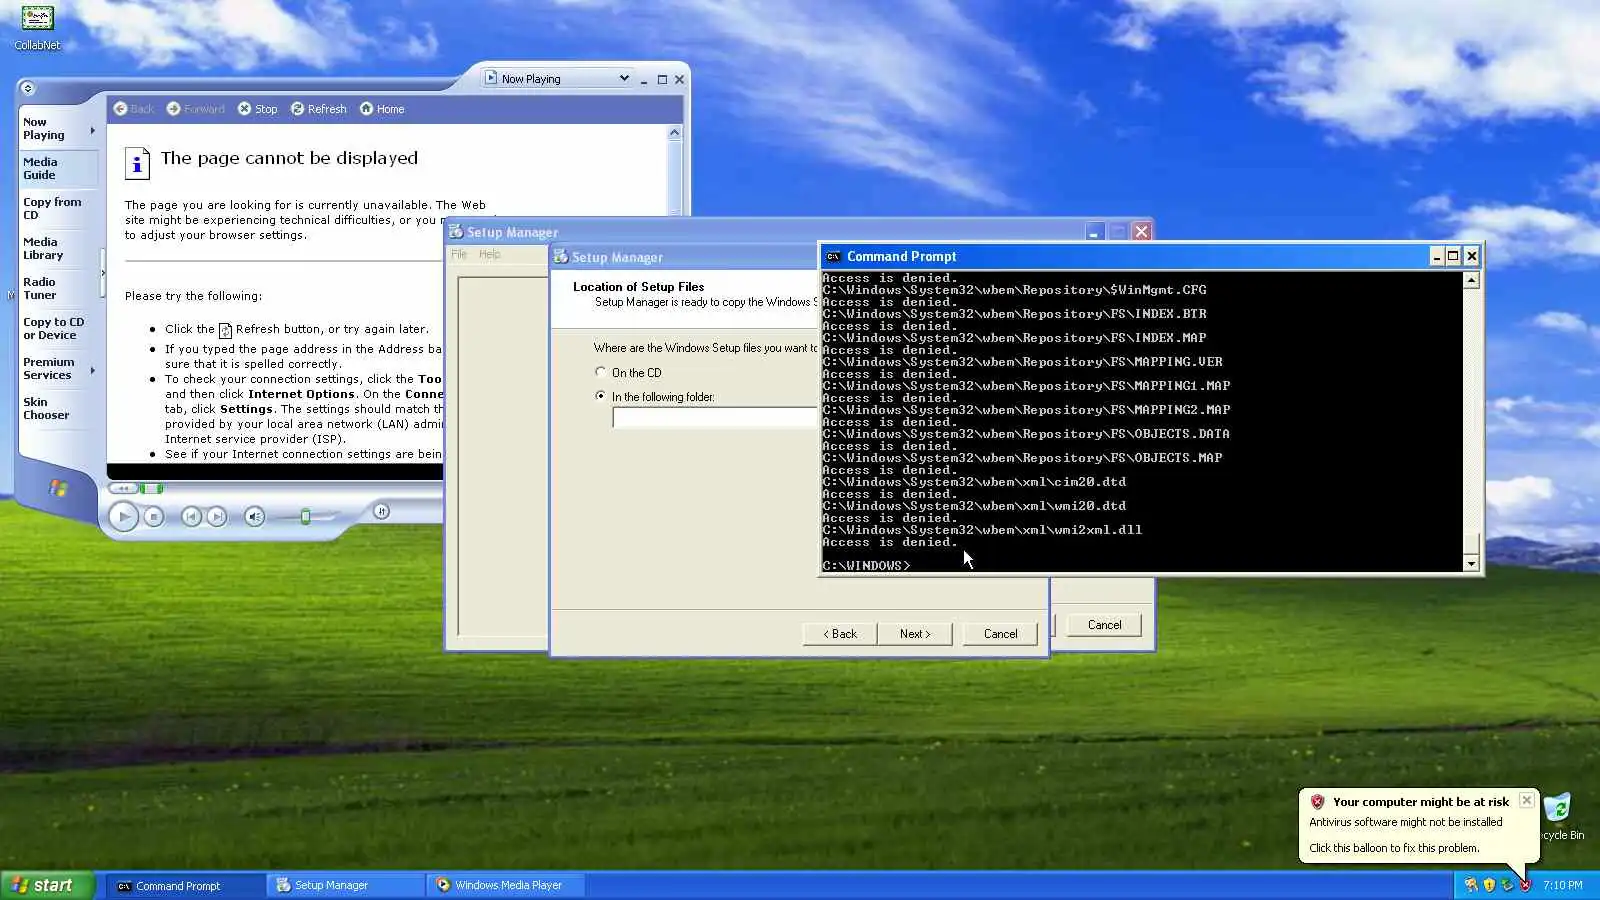Click the yellow Windows Update shield tray icon
The image size is (1600, 900).
pyautogui.click(x=1489, y=885)
